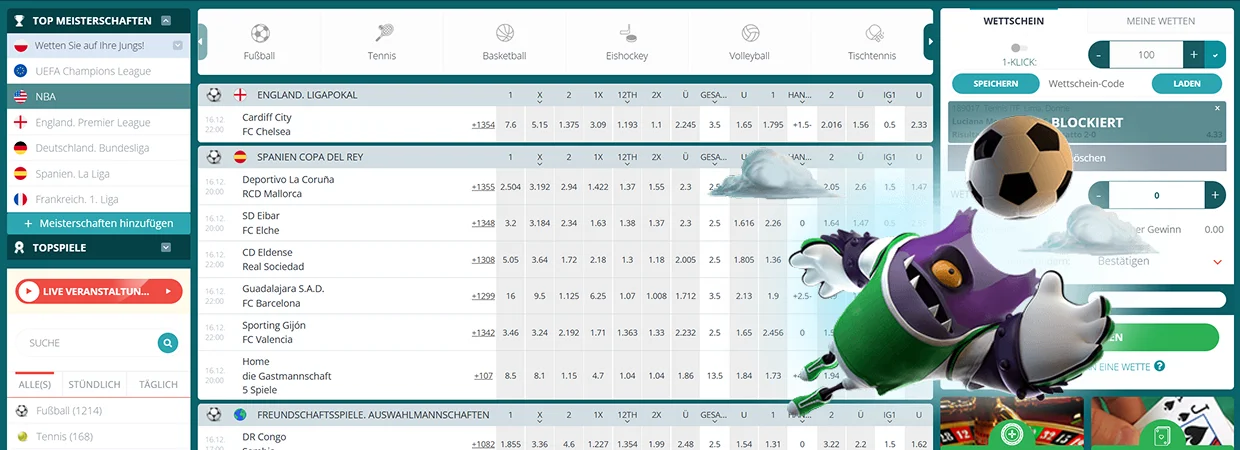Decrease the 100 stake with minus button
This screenshot has width=1240, height=450.
(1100, 55)
